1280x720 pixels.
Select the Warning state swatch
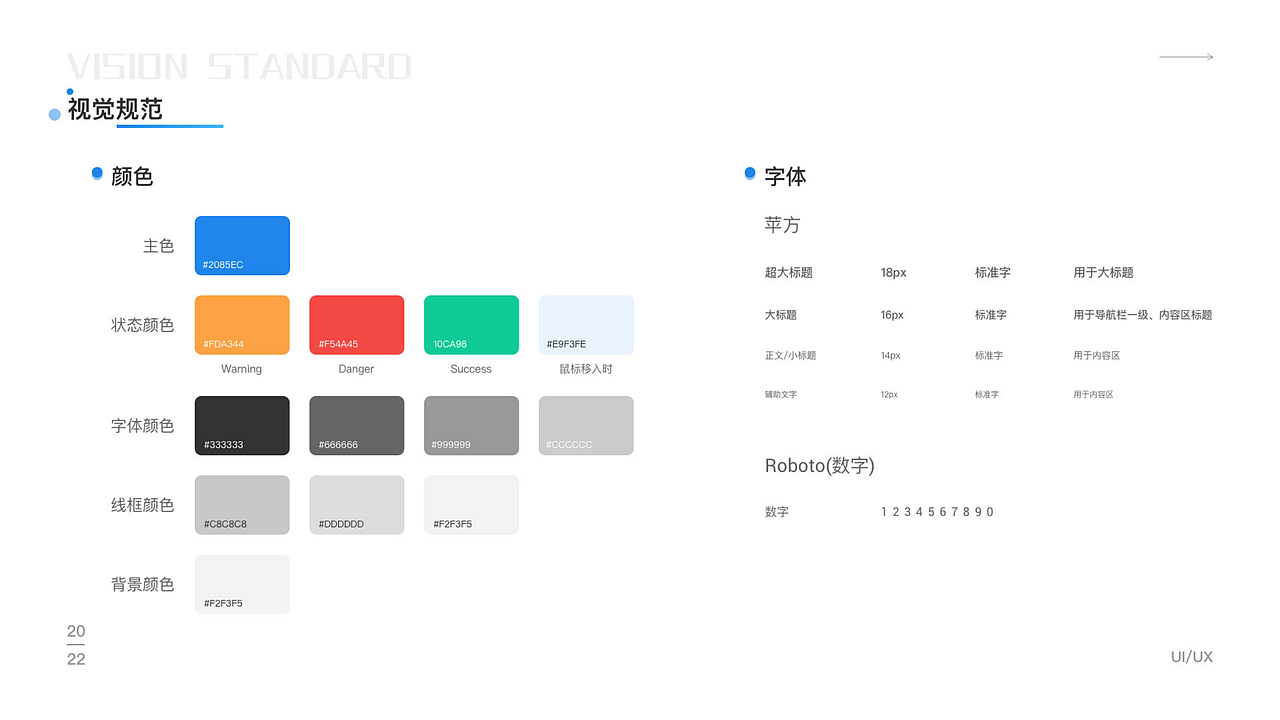[242, 325]
